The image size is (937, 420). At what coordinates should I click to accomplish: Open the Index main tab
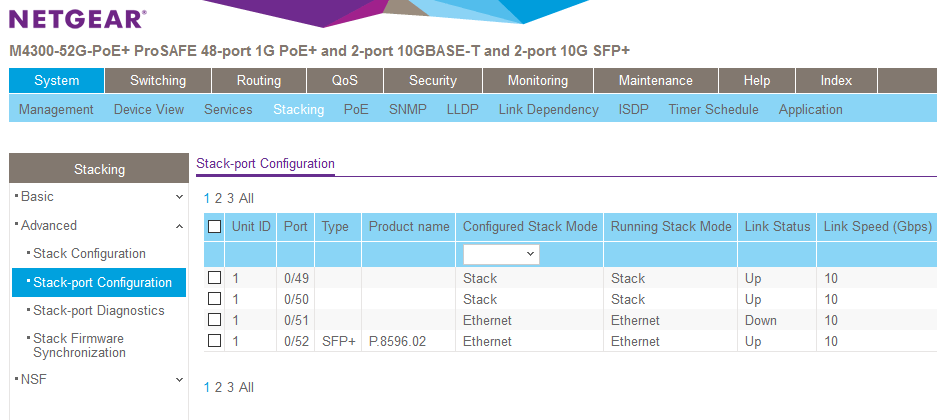click(x=836, y=81)
